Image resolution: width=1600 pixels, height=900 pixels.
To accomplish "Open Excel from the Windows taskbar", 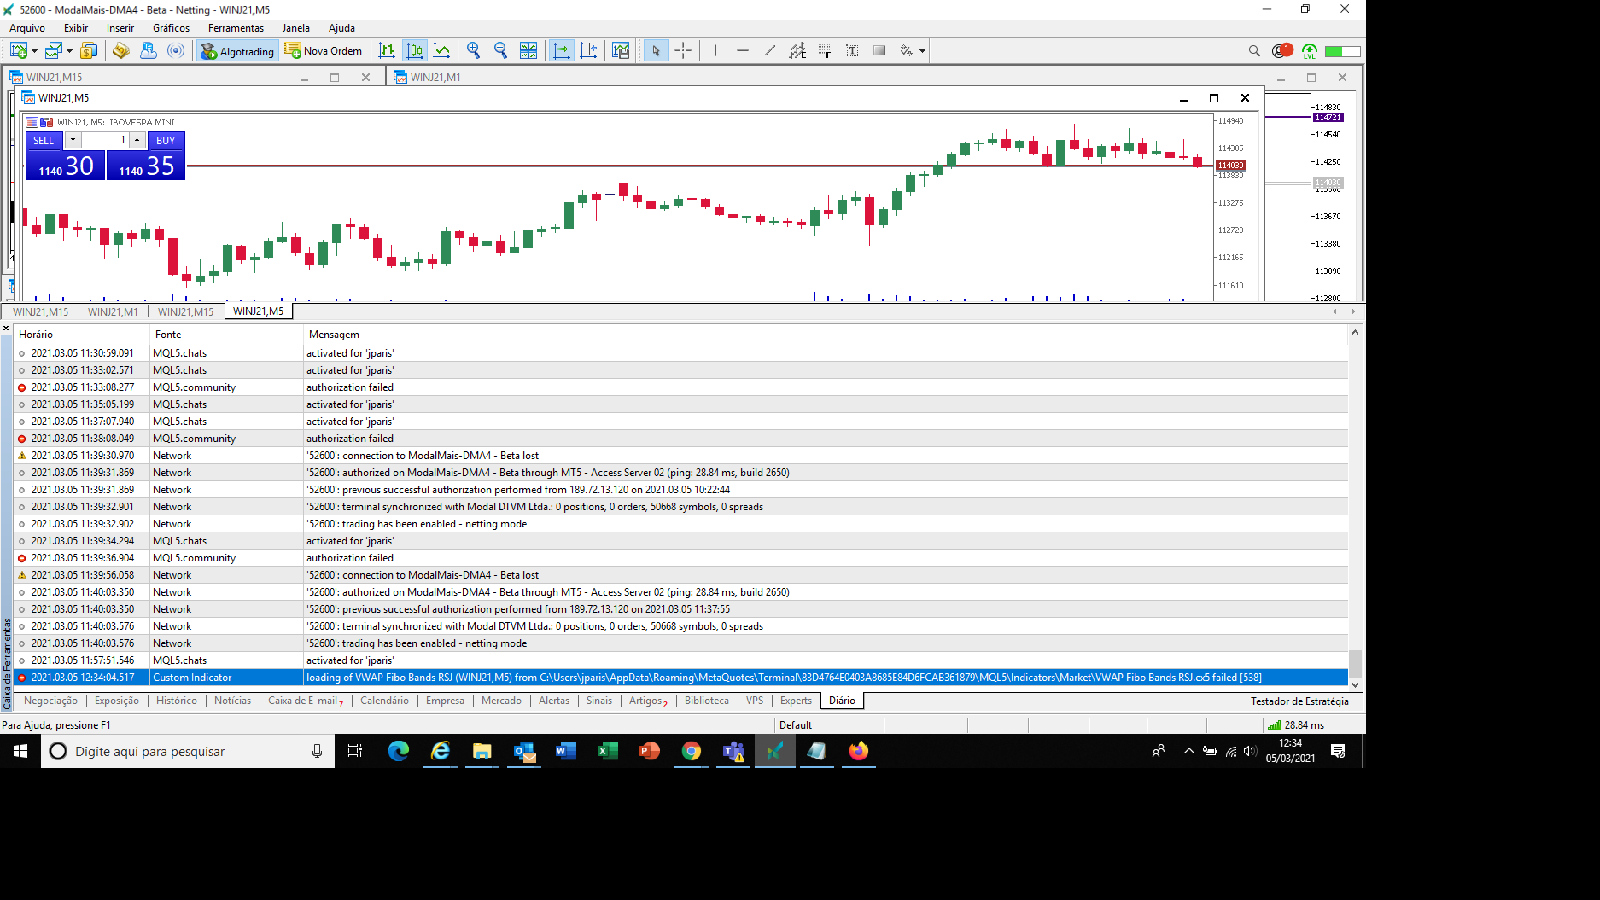I will coord(607,751).
